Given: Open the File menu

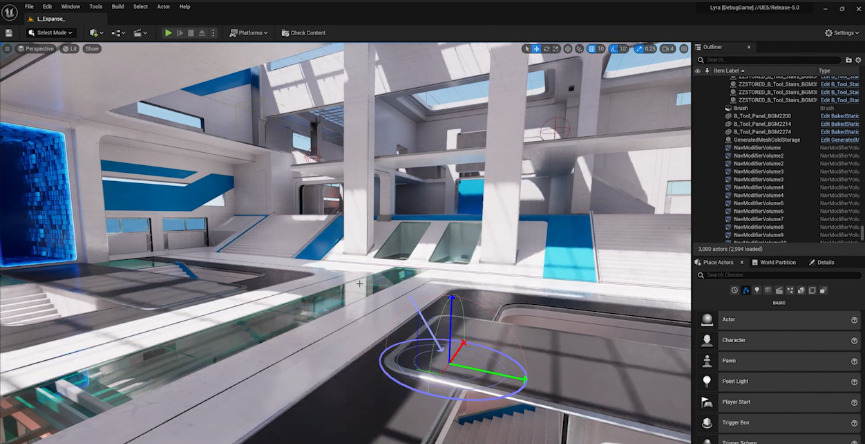Looking at the screenshot, I should (29, 7).
